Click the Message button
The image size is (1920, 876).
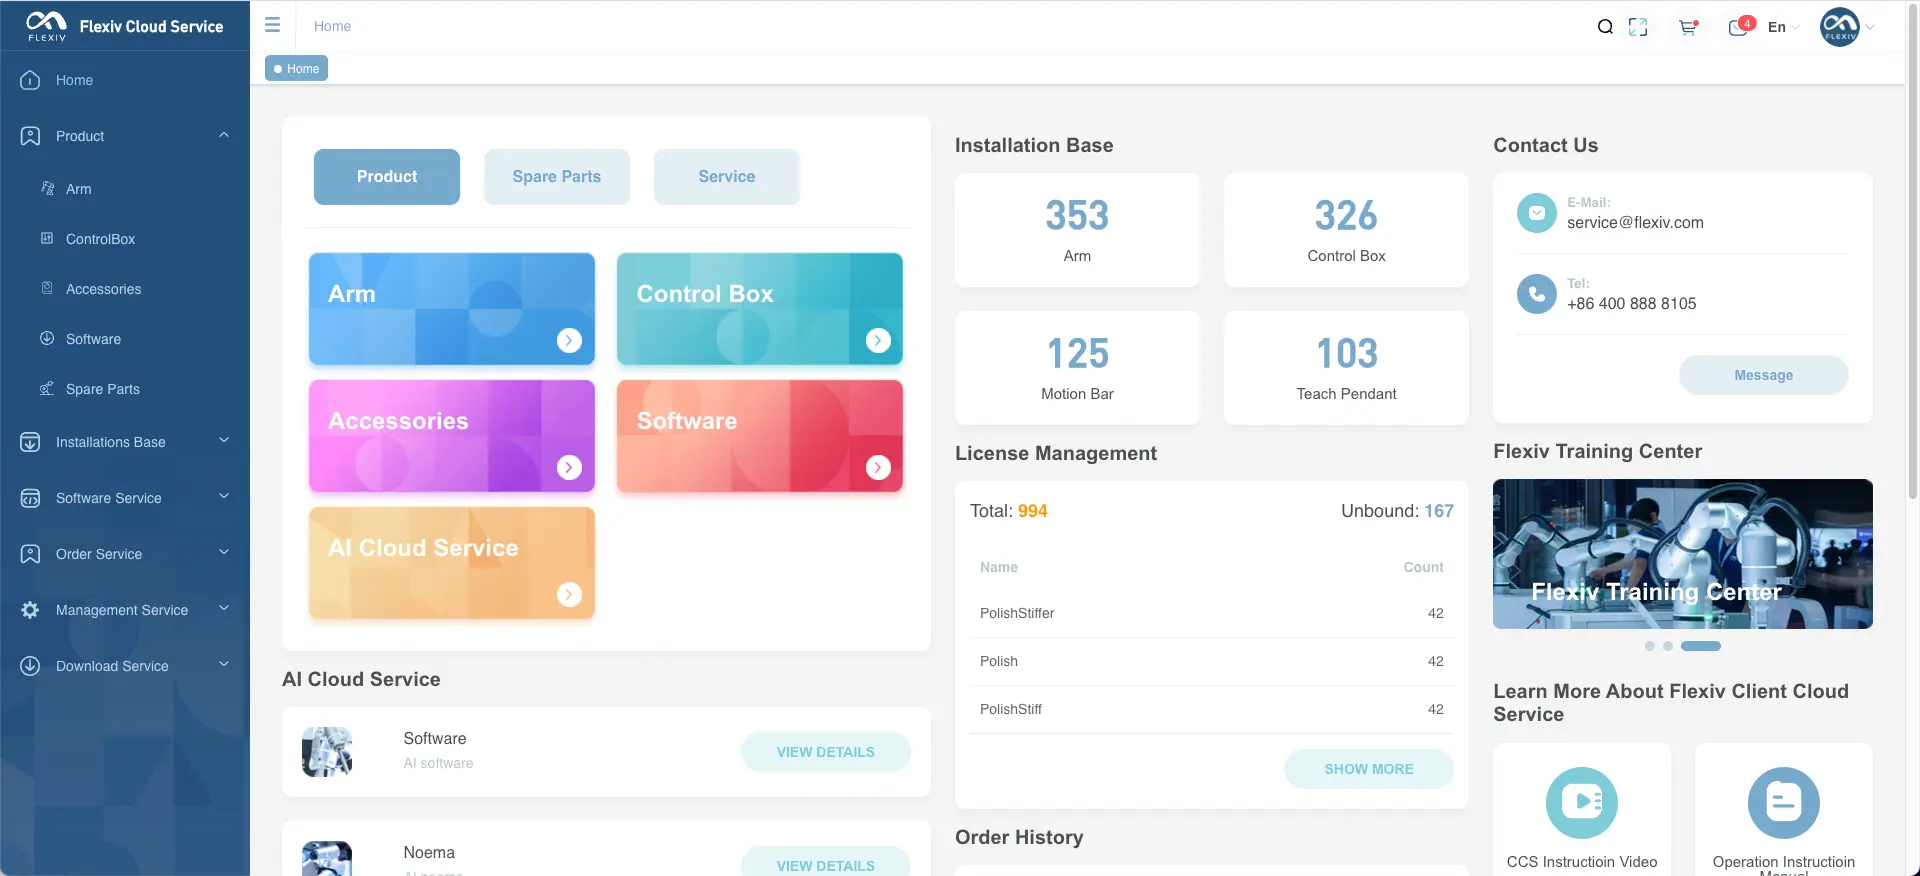tap(1764, 375)
